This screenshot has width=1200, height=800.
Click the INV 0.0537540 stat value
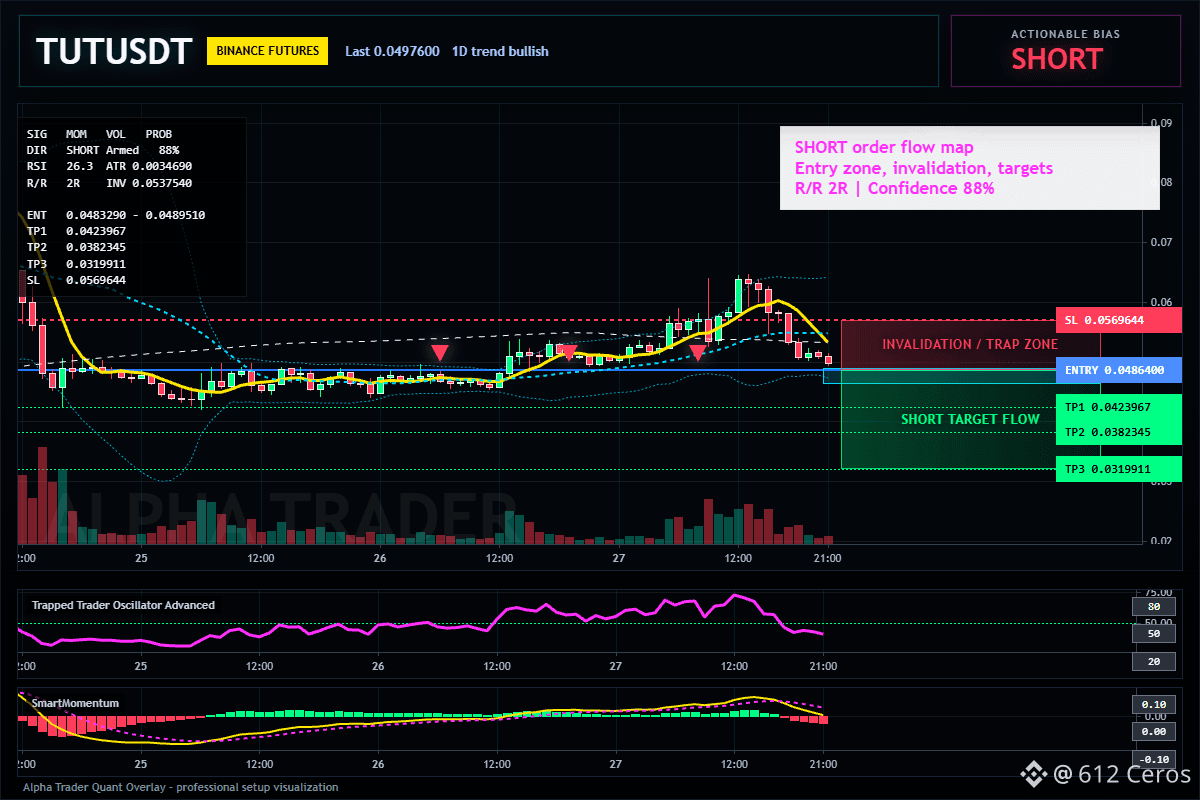[x=149, y=183]
